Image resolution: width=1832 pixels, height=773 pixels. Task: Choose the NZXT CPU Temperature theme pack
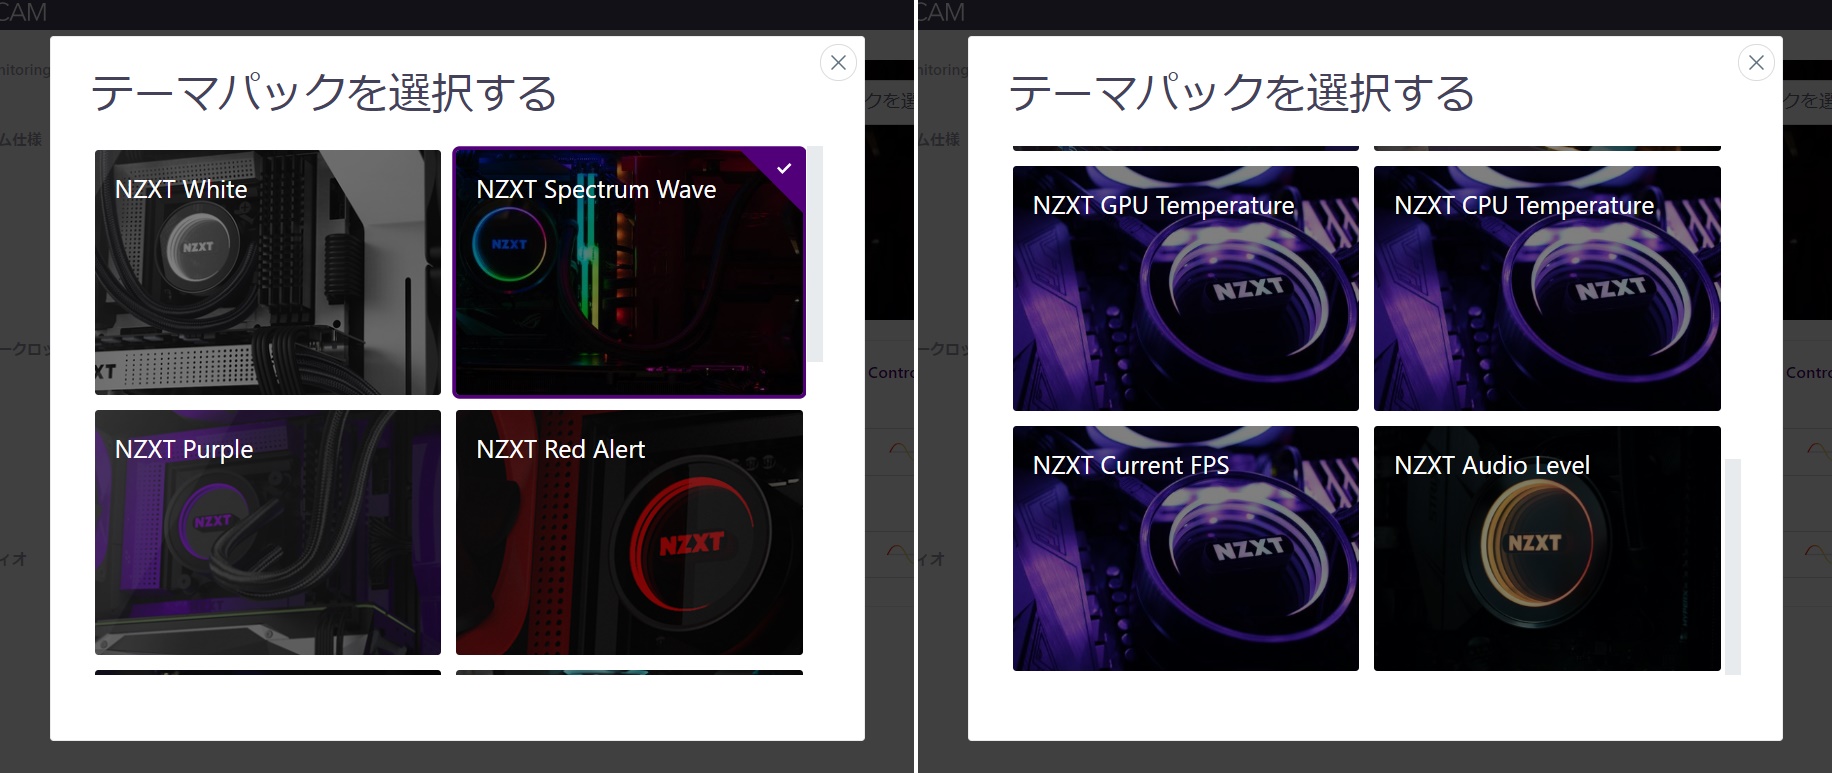(1547, 288)
